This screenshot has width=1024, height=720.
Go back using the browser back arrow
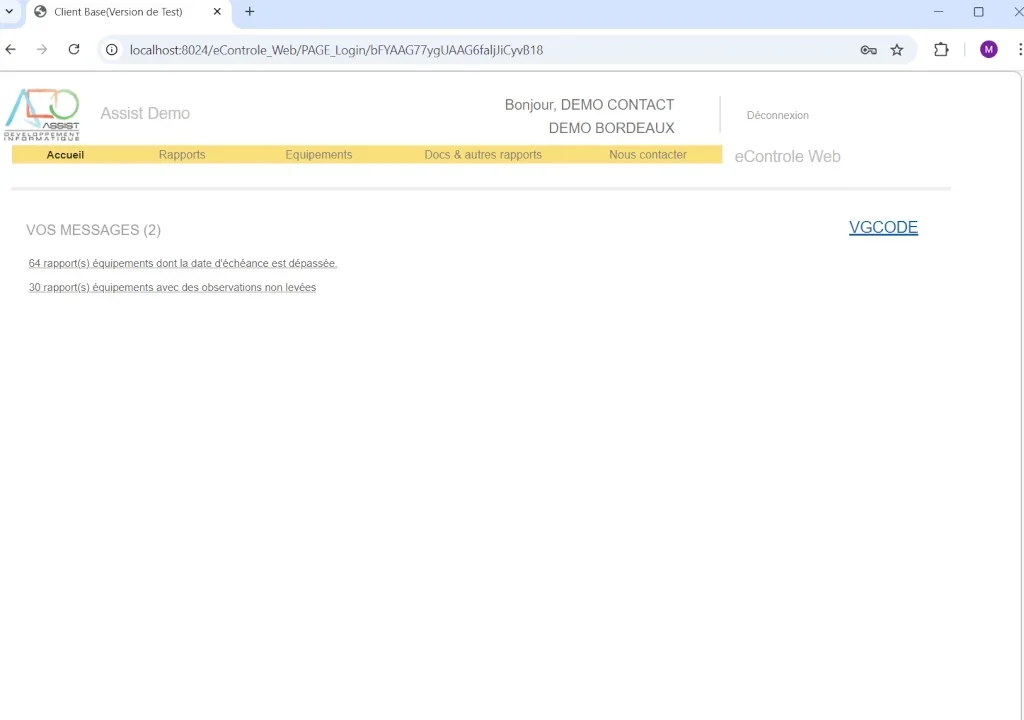pyautogui.click(x=11, y=49)
